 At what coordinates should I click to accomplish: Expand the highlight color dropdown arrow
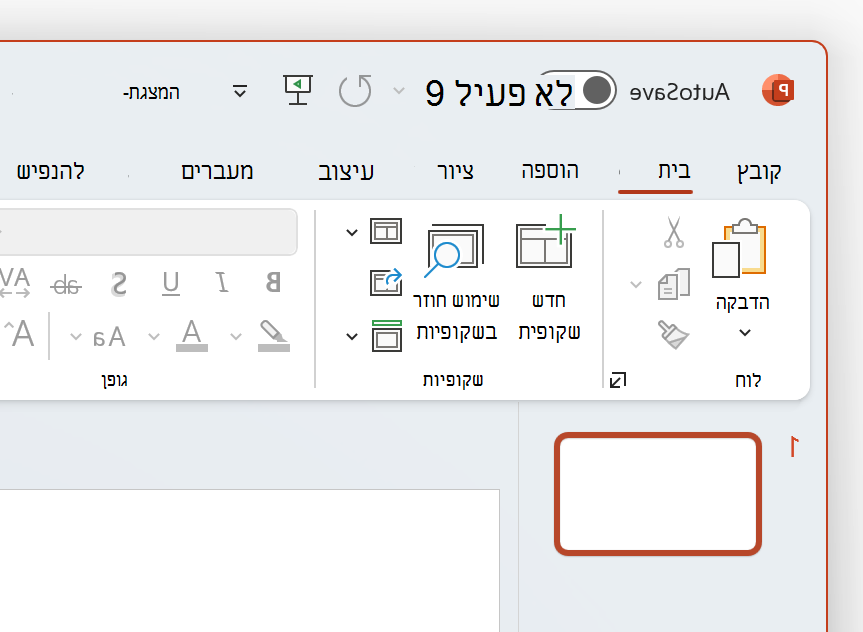[236, 336]
